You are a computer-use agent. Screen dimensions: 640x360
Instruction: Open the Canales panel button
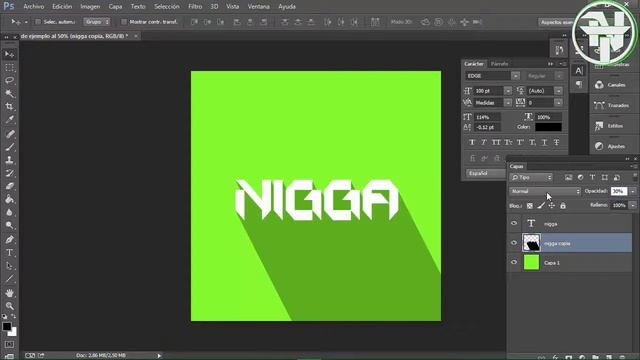pyautogui.click(x=612, y=85)
